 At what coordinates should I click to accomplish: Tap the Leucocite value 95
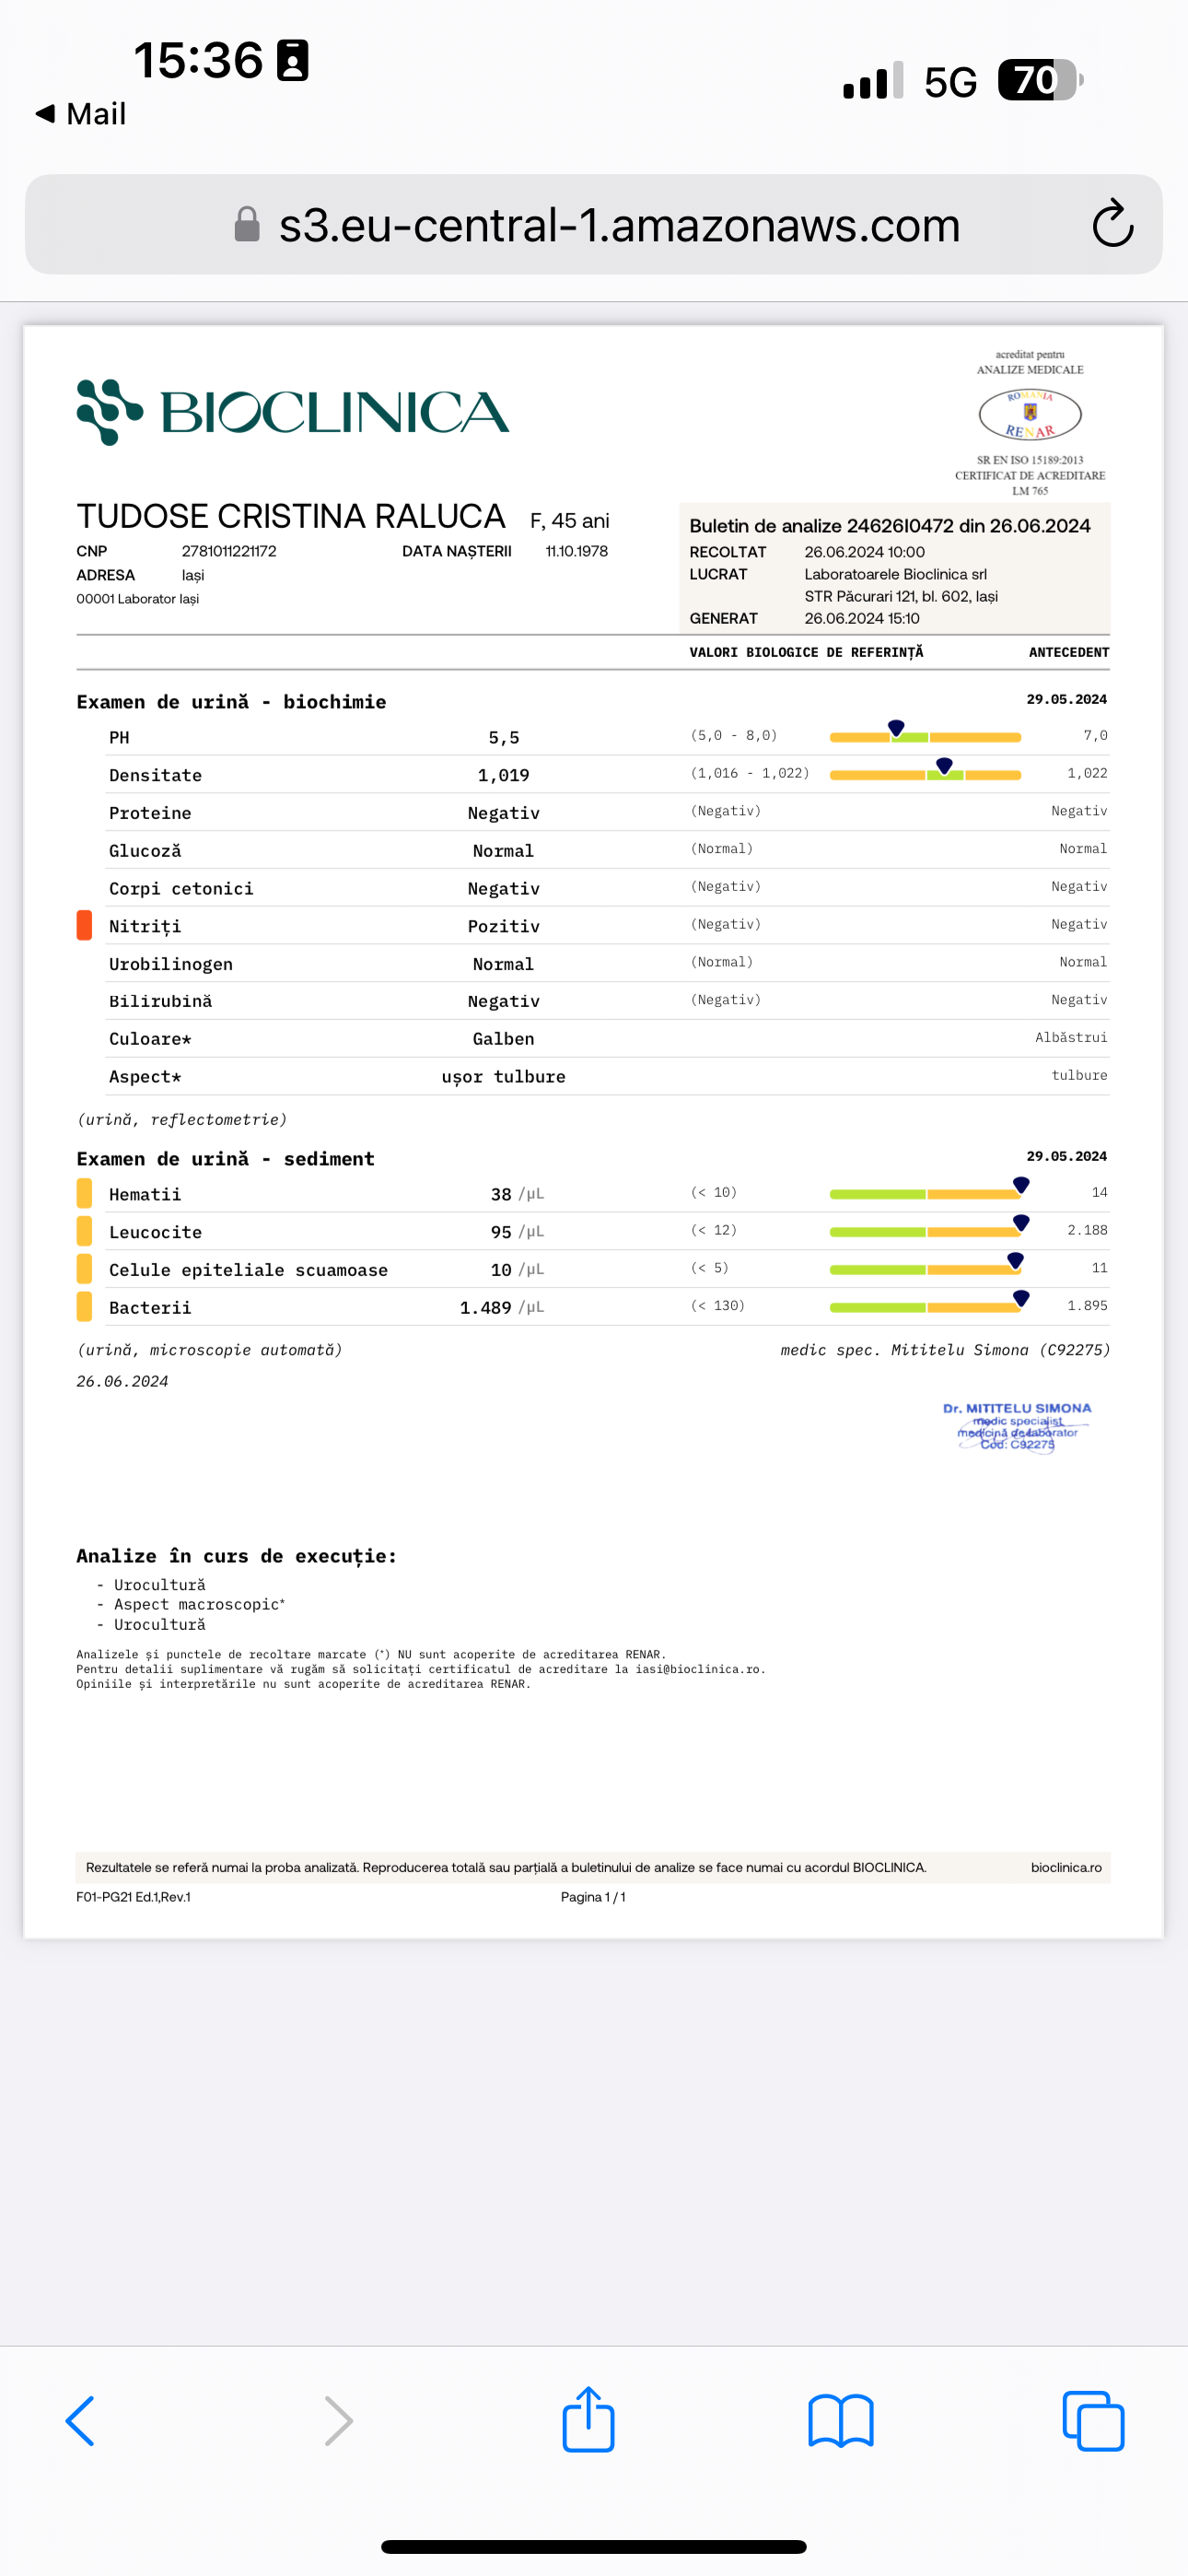[x=501, y=1232]
